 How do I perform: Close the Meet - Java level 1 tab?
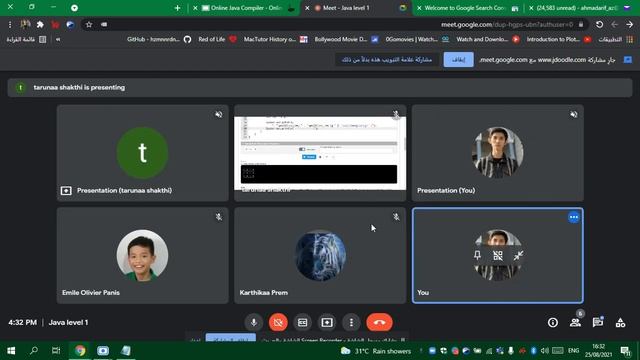click(307, 8)
